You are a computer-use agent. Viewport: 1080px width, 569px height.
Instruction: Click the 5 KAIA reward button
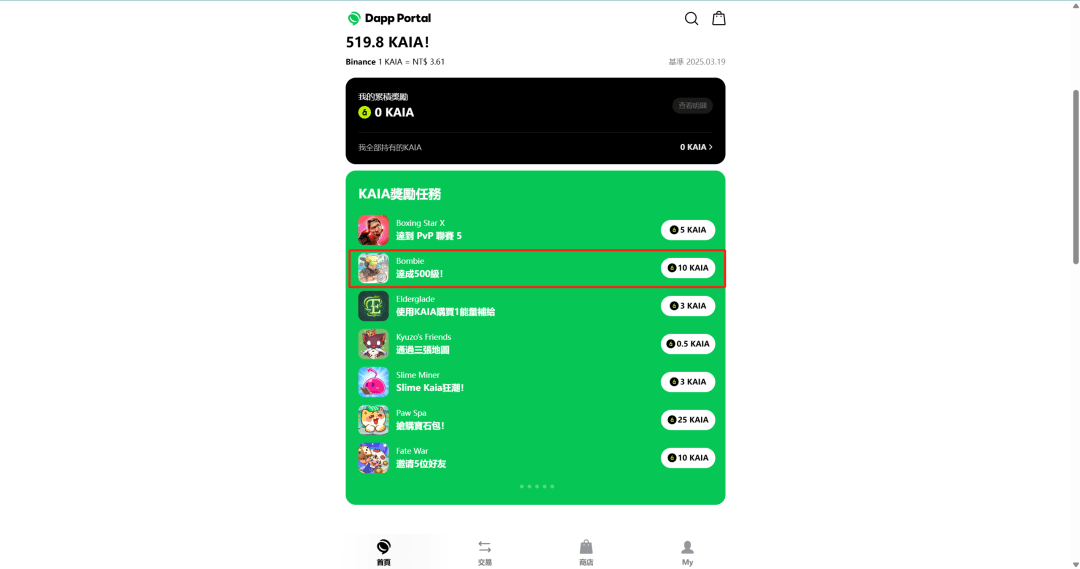pos(688,230)
